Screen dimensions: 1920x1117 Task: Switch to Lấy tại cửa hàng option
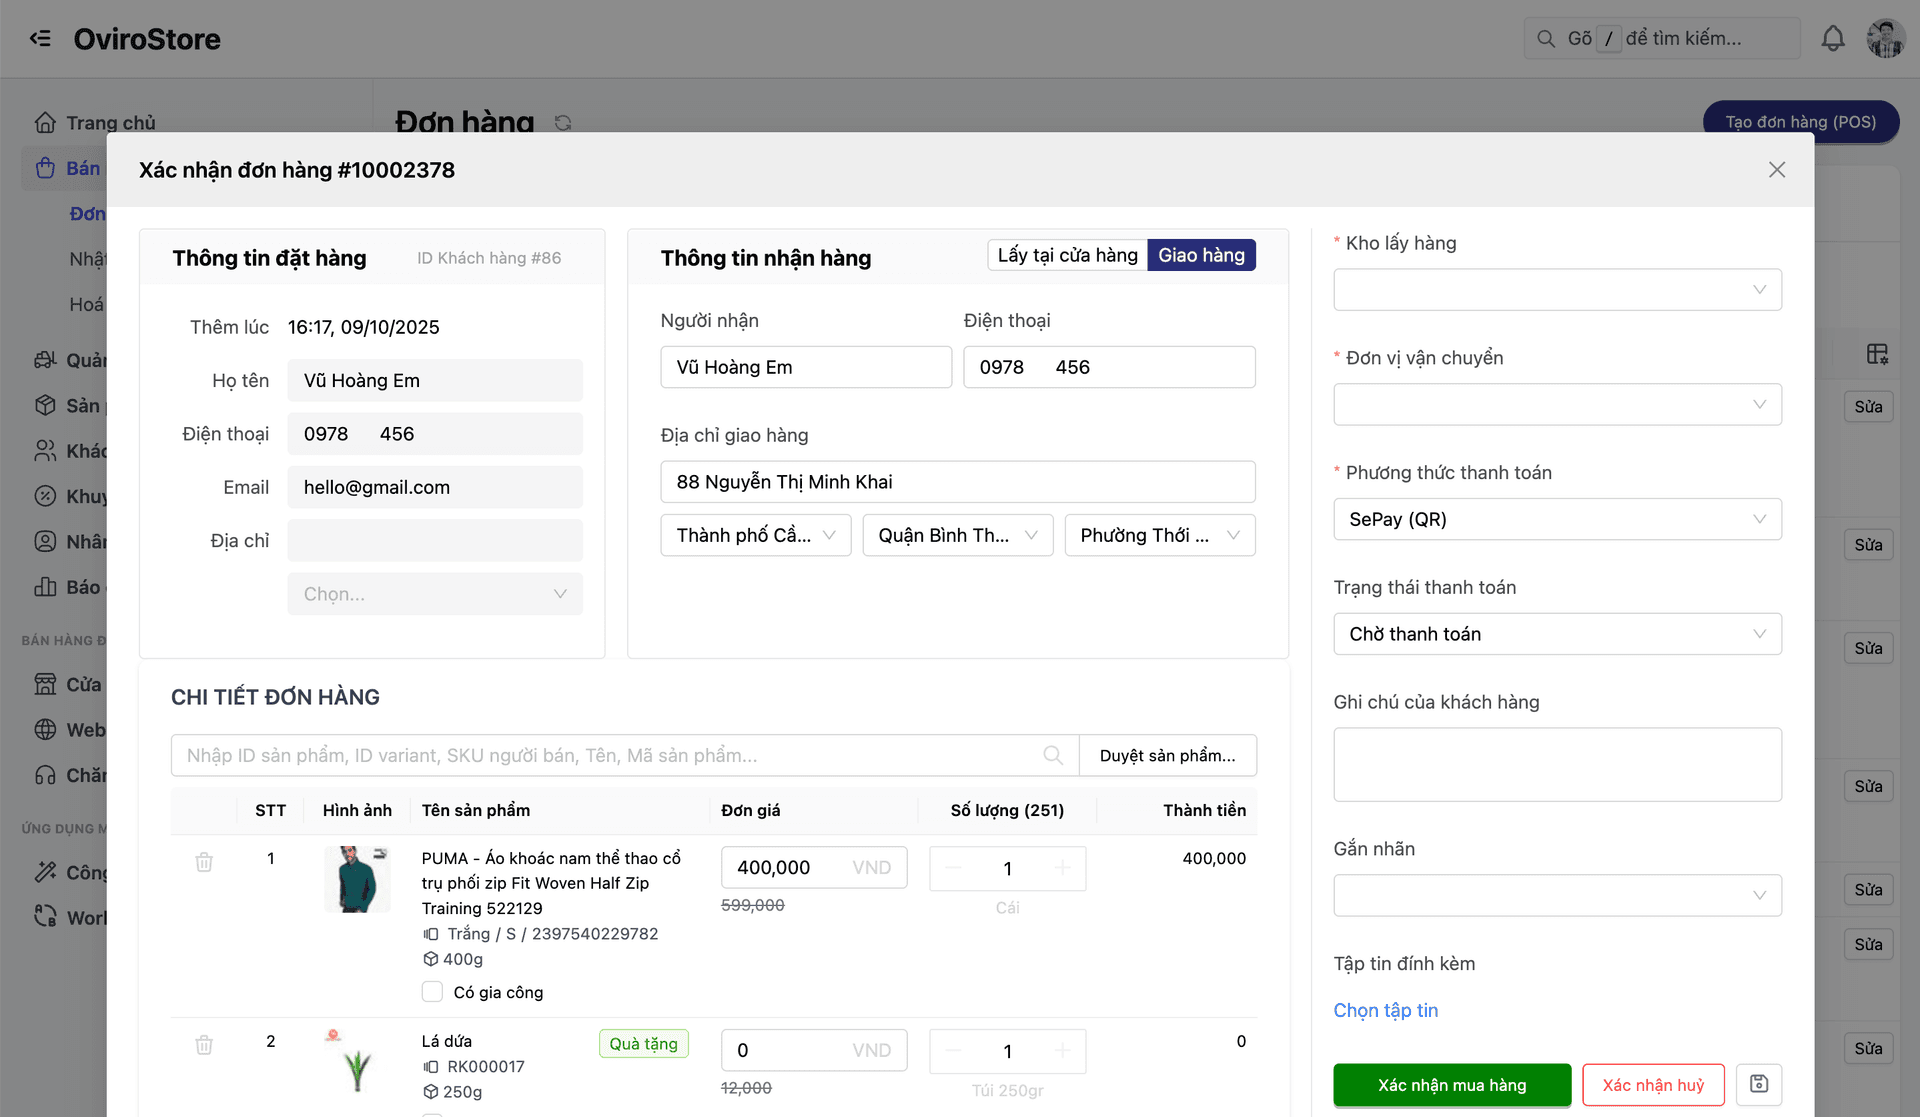coord(1067,255)
